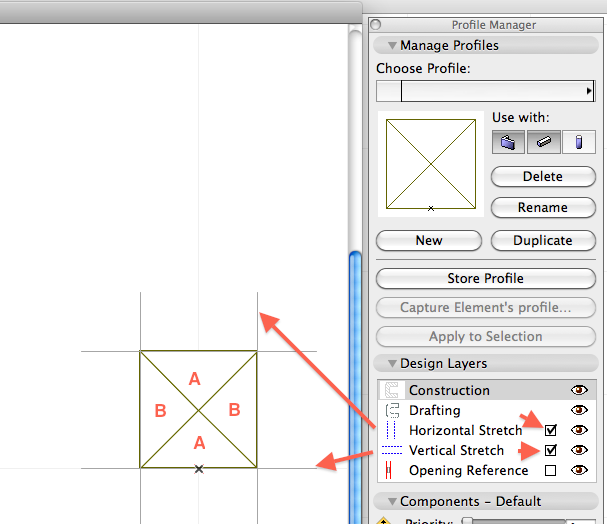Hide the Construction layer with eye icon
607x524 pixels.
pos(579,390)
